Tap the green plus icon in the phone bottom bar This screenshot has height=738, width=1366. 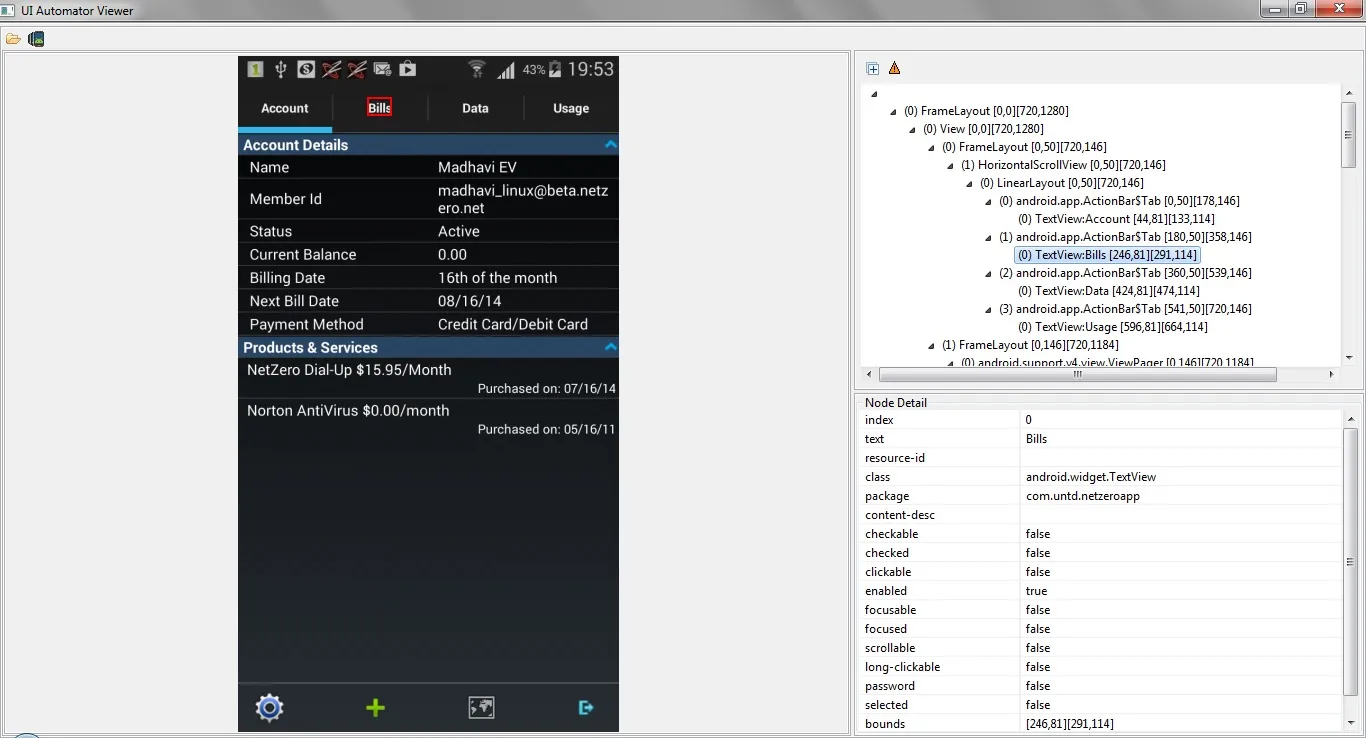tap(375, 708)
